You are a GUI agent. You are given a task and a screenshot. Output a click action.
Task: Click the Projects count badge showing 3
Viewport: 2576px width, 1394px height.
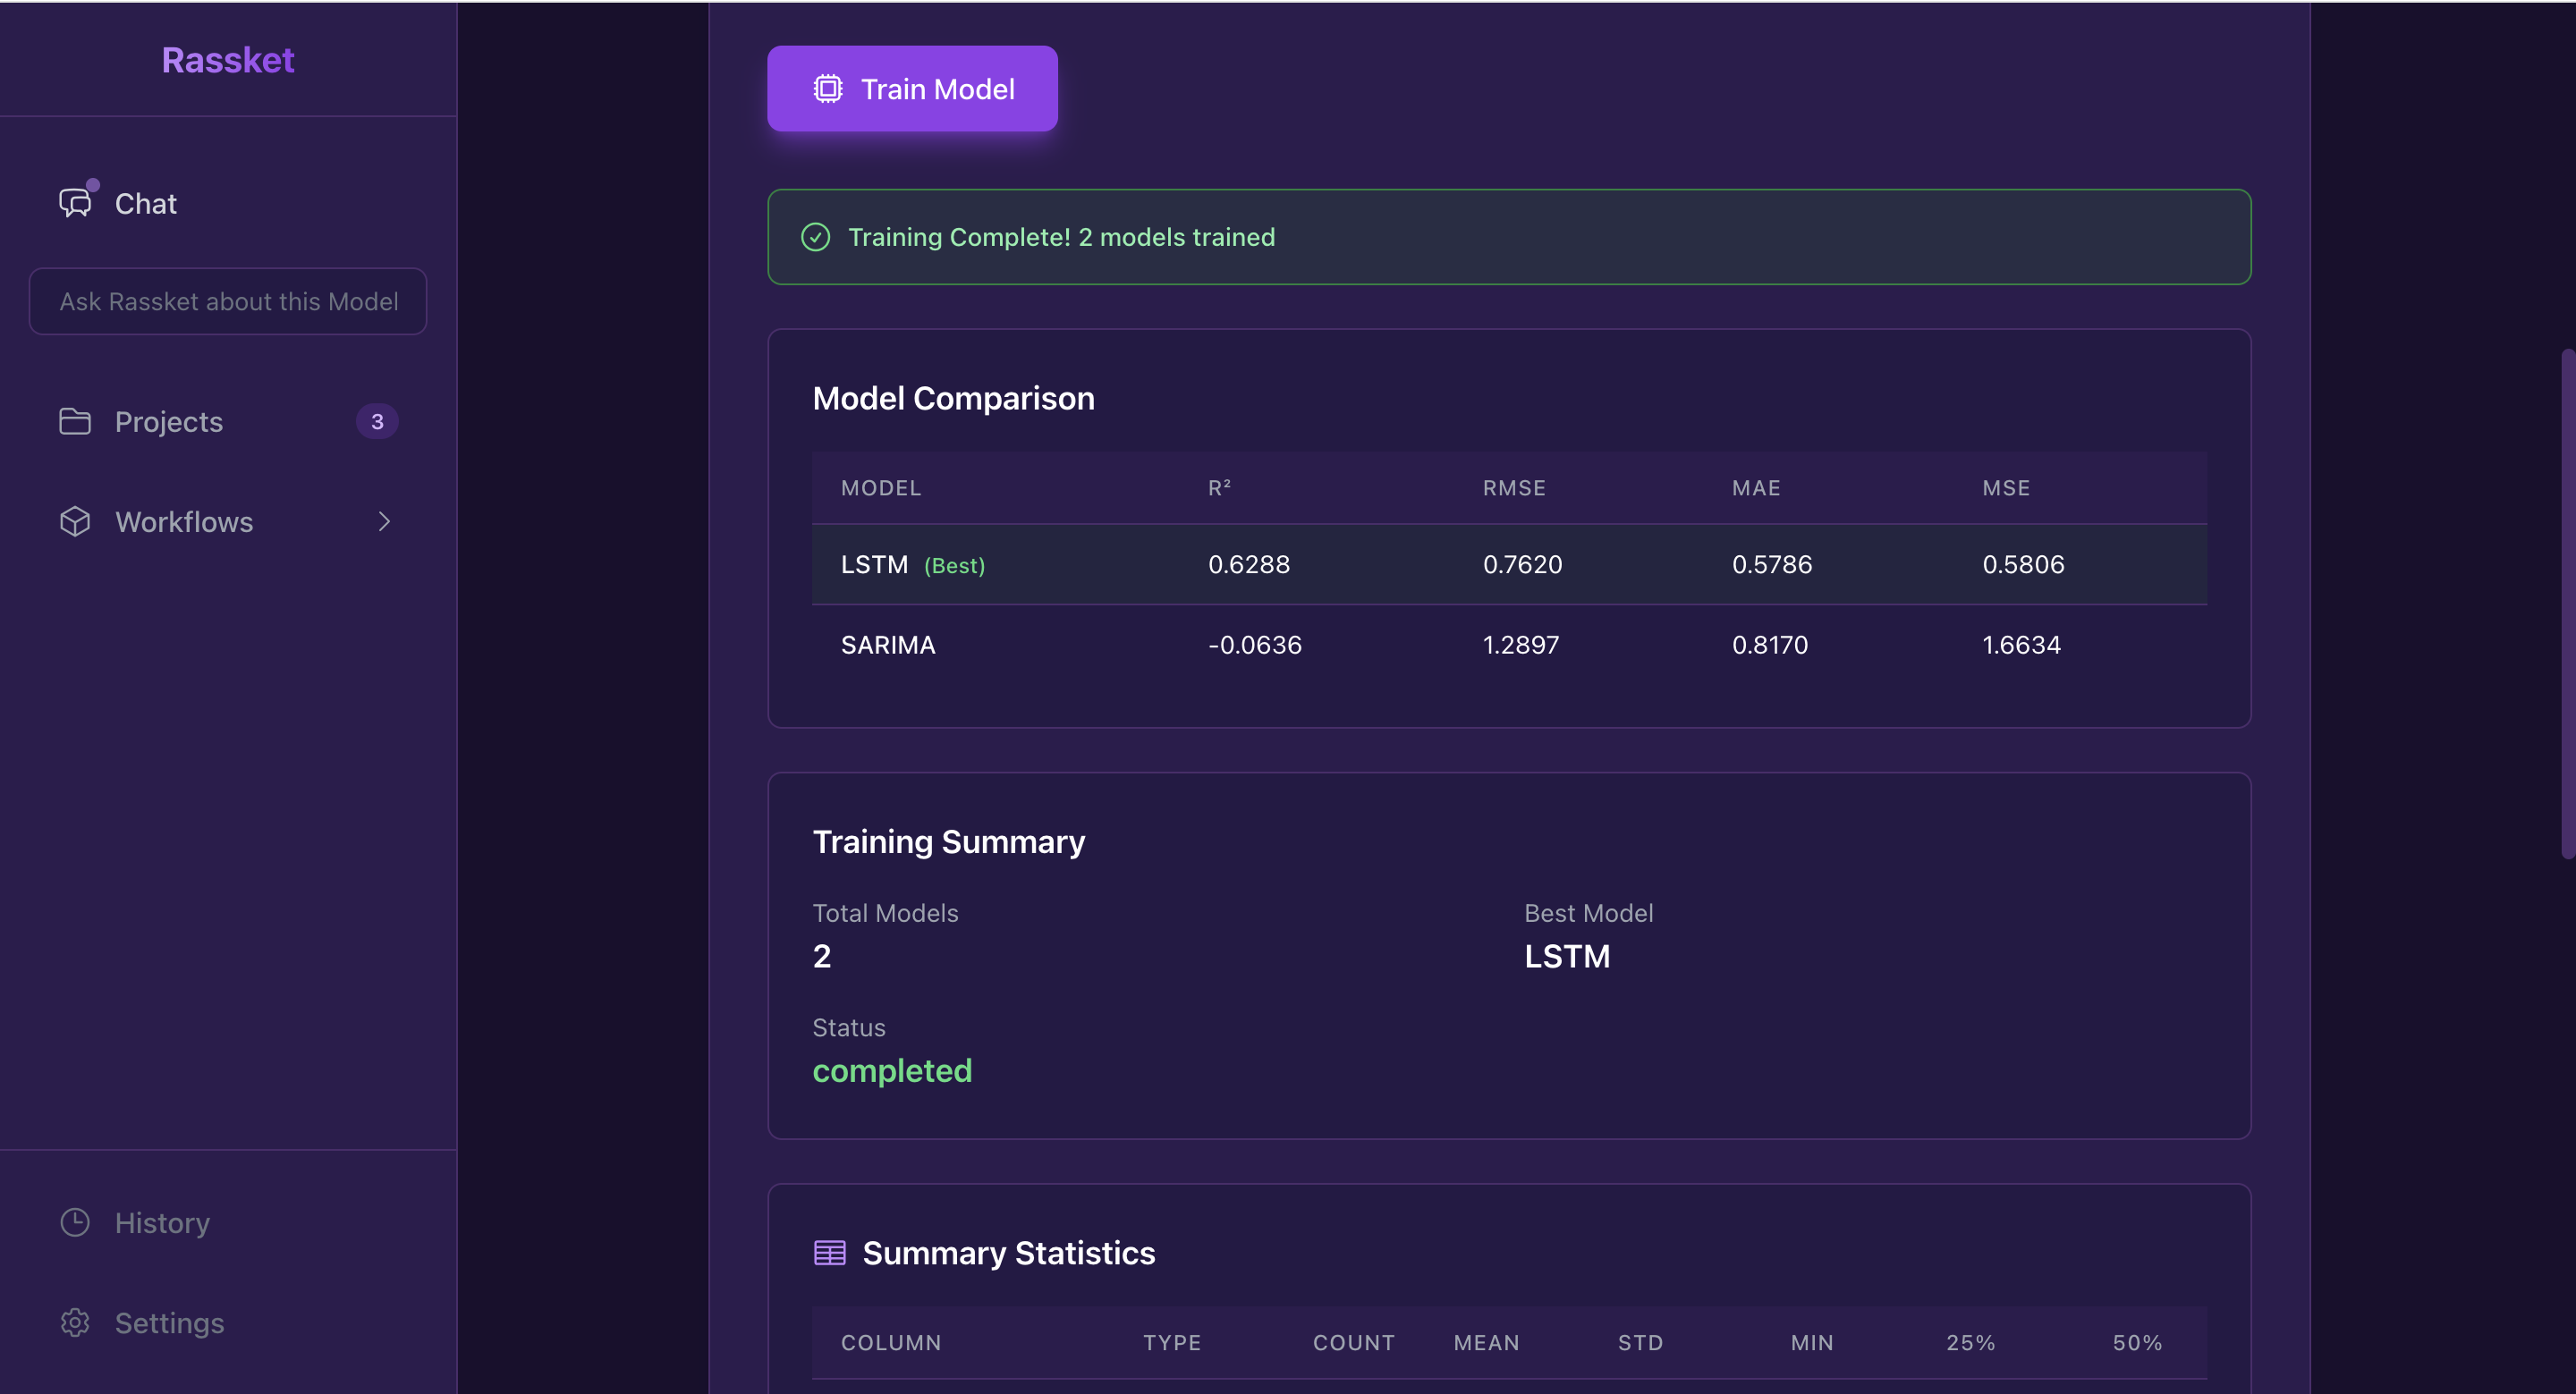(x=376, y=421)
